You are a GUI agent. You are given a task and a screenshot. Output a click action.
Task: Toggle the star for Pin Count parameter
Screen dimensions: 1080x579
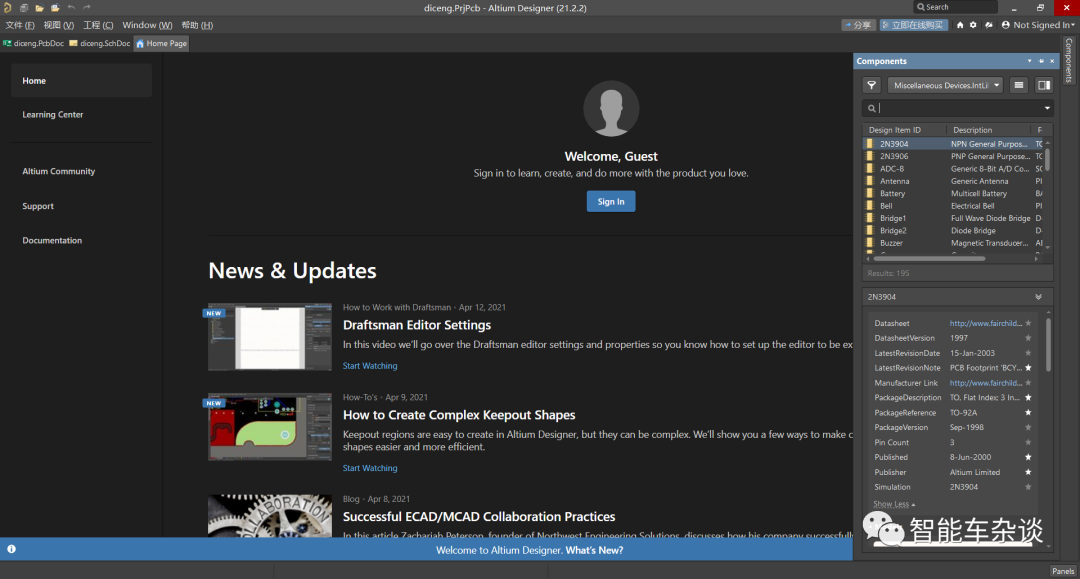click(x=1028, y=443)
